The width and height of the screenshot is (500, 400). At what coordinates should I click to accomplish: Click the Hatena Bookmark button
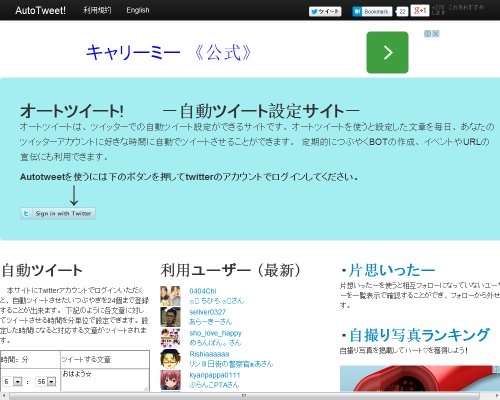coord(372,12)
